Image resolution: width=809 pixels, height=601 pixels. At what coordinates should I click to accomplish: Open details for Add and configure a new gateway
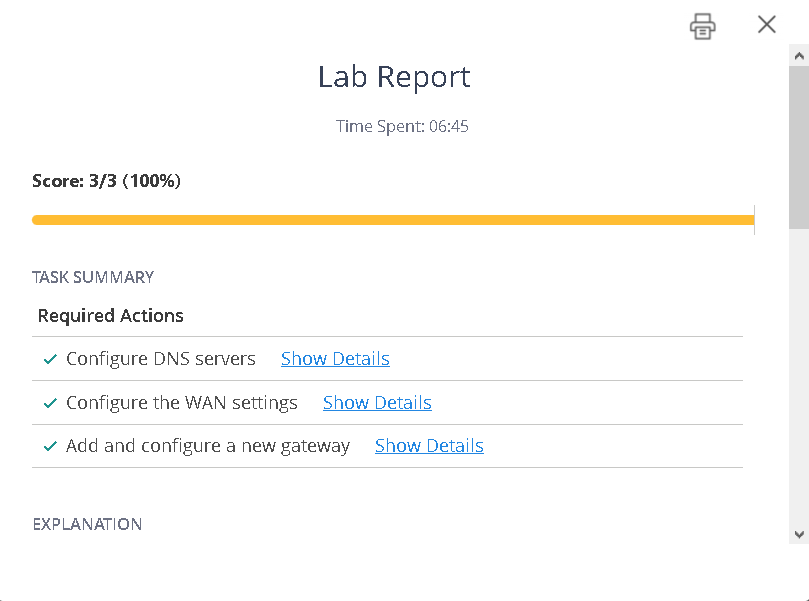[x=429, y=446]
